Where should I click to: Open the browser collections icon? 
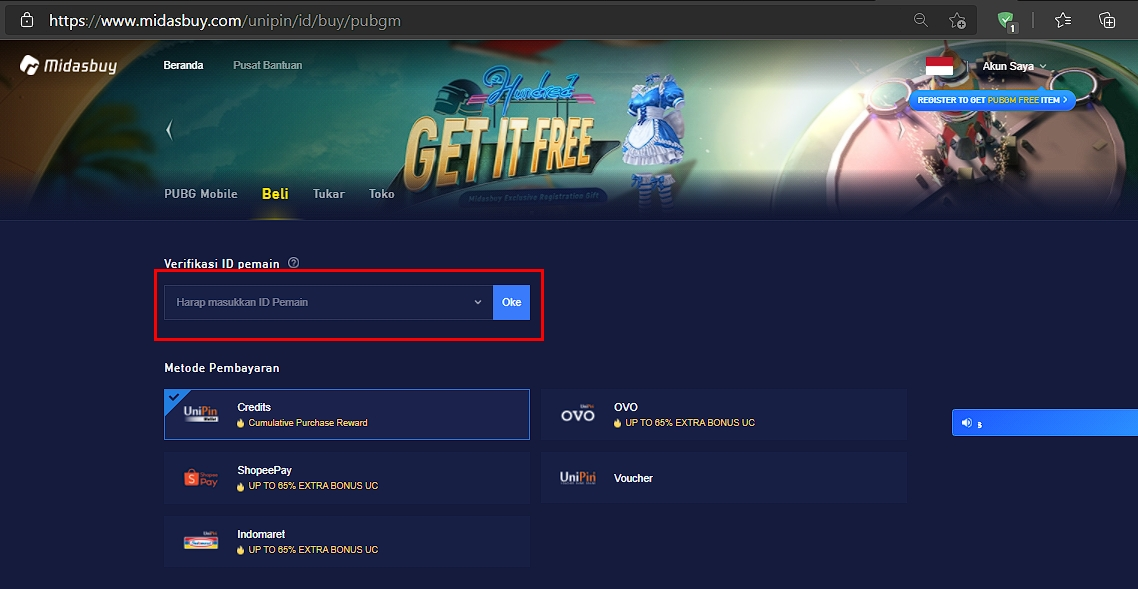[x=1107, y=20]
